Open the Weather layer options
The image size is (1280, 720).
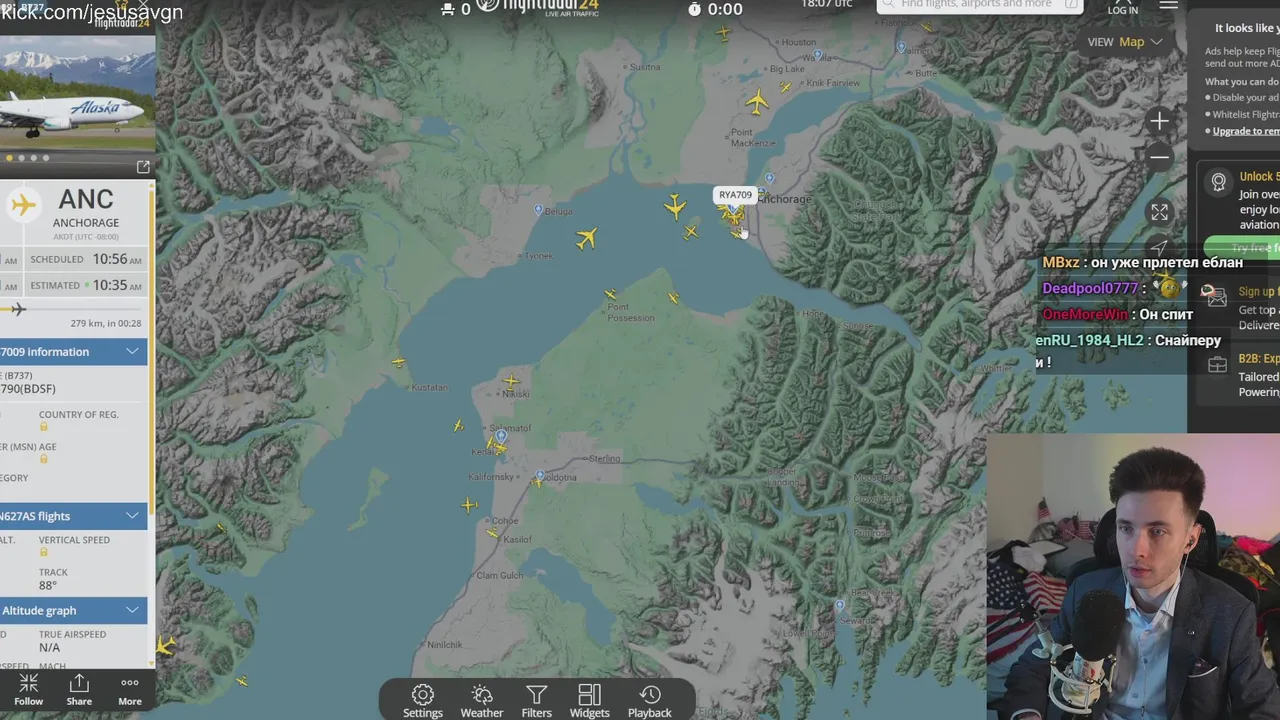[x=482, y=700]
